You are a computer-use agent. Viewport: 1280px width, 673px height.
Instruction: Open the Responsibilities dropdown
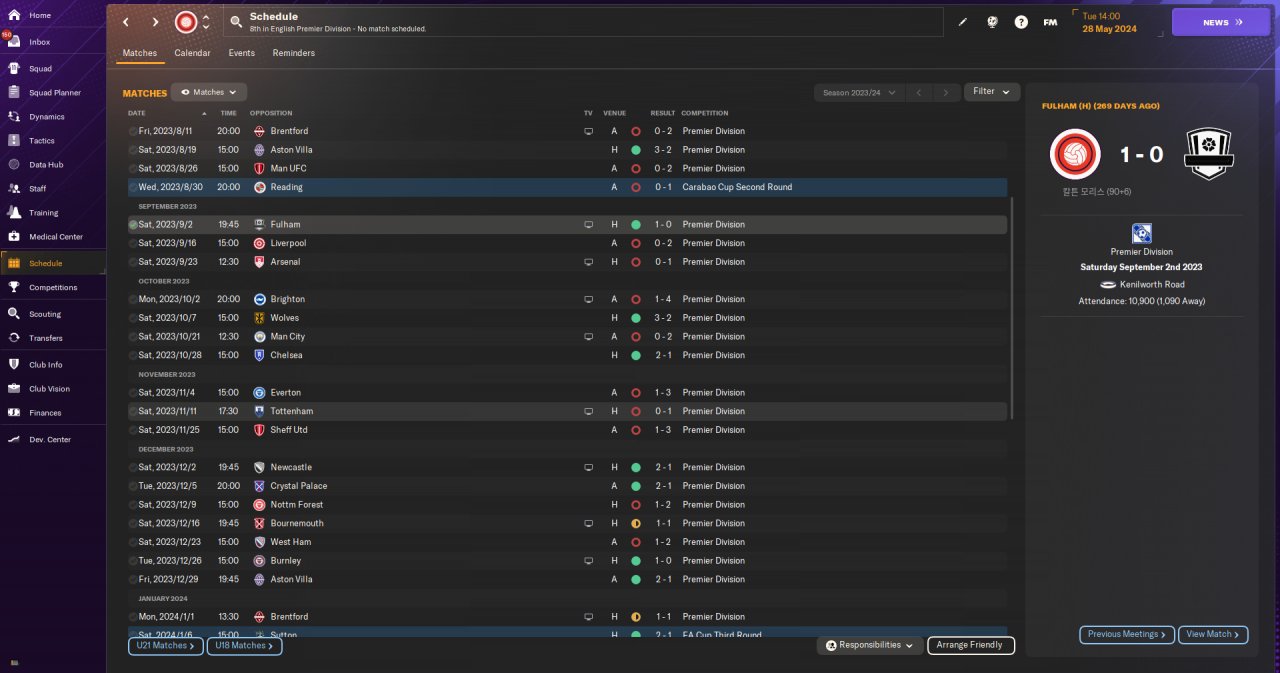coord(869,645)
